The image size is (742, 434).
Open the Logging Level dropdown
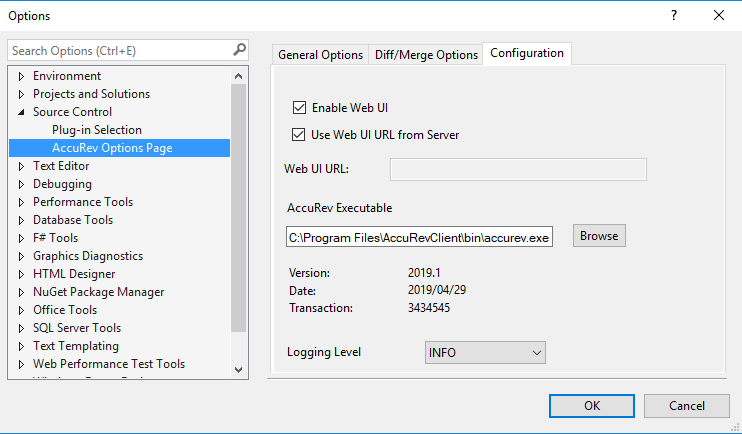(x=485, y=352)
